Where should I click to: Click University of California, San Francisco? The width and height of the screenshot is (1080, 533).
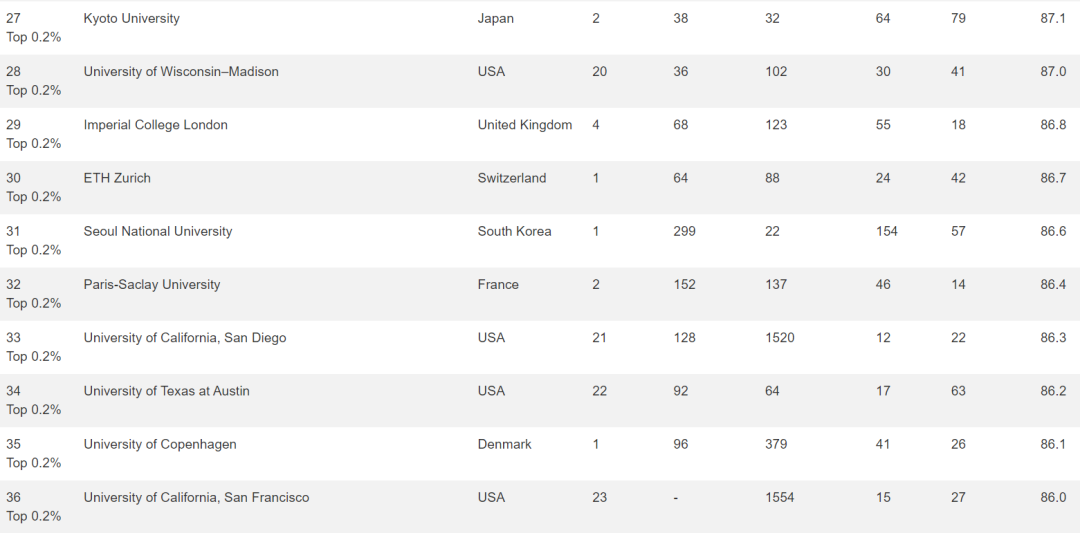[x=196, y=497]
